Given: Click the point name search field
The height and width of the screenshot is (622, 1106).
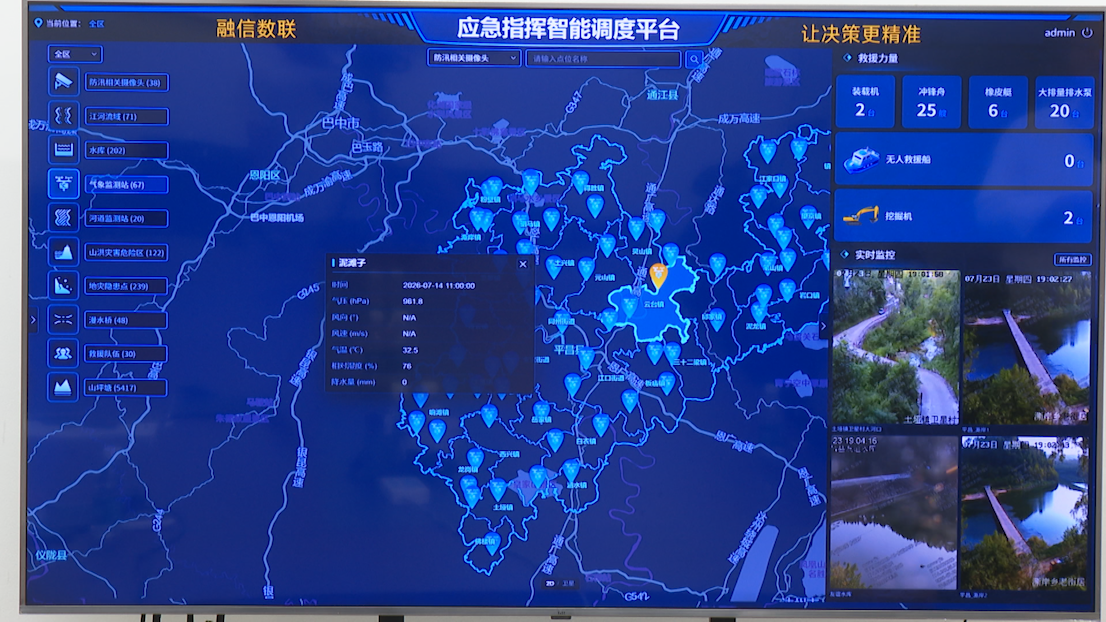Looking at the screenshot, I should point(604,59).
